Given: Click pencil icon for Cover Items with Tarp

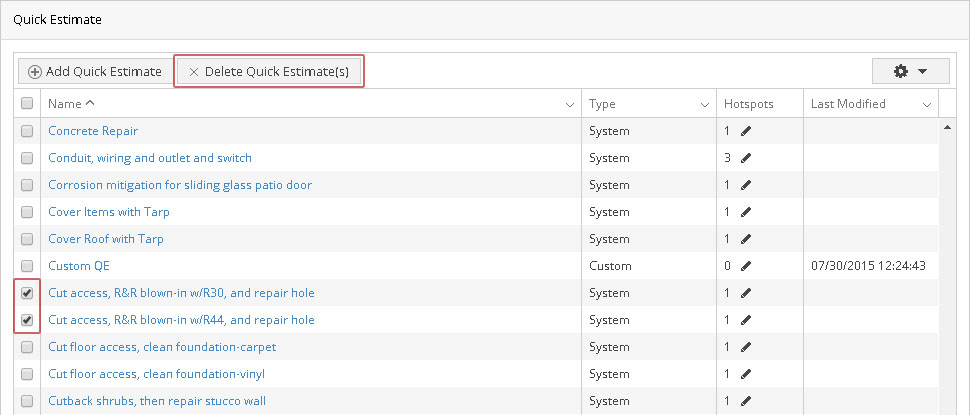Looking at the screenshot, I should (x=745, y=212).
